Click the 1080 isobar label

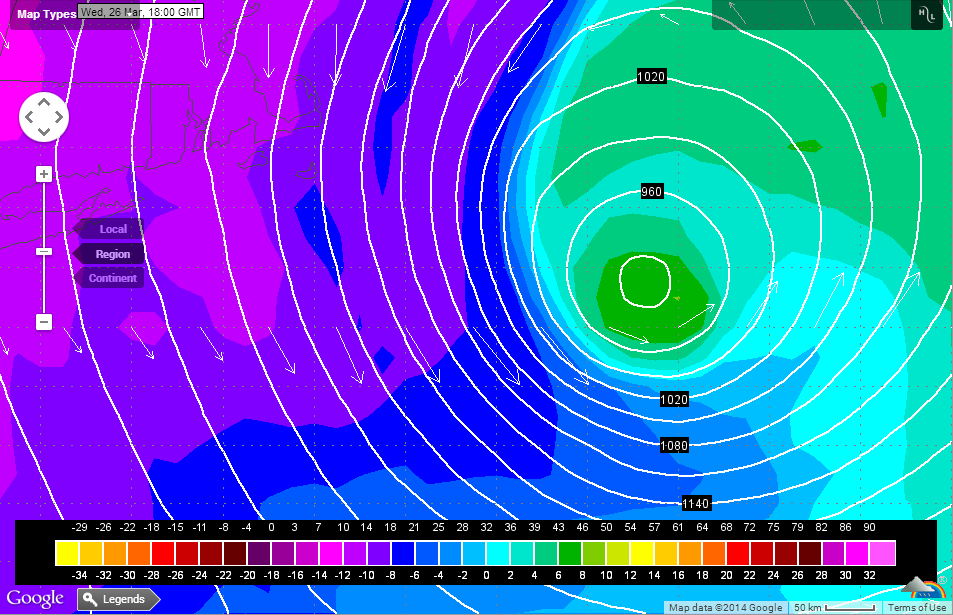point(674,445)
